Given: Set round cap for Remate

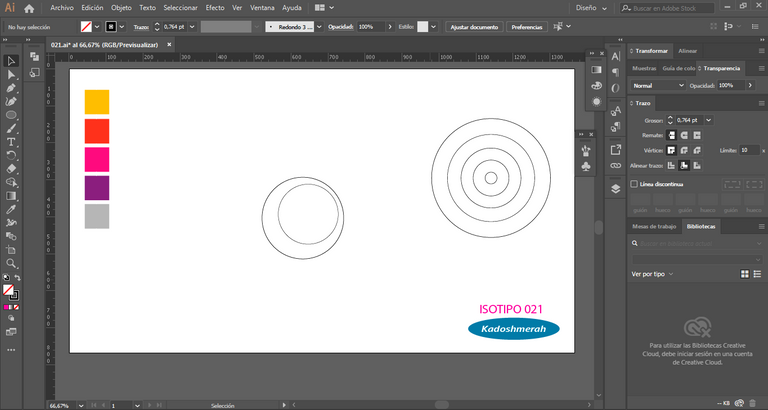Looking at the screenshot, I should [x=684, y=135].
